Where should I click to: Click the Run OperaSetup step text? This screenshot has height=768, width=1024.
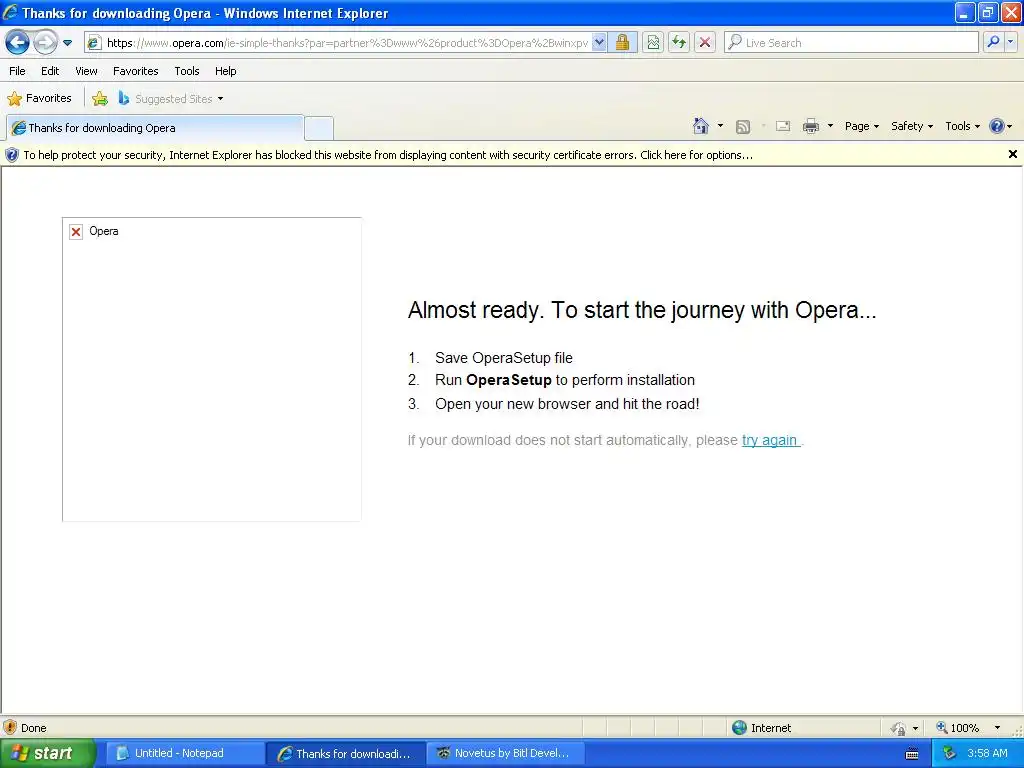[x=565, y=380]
